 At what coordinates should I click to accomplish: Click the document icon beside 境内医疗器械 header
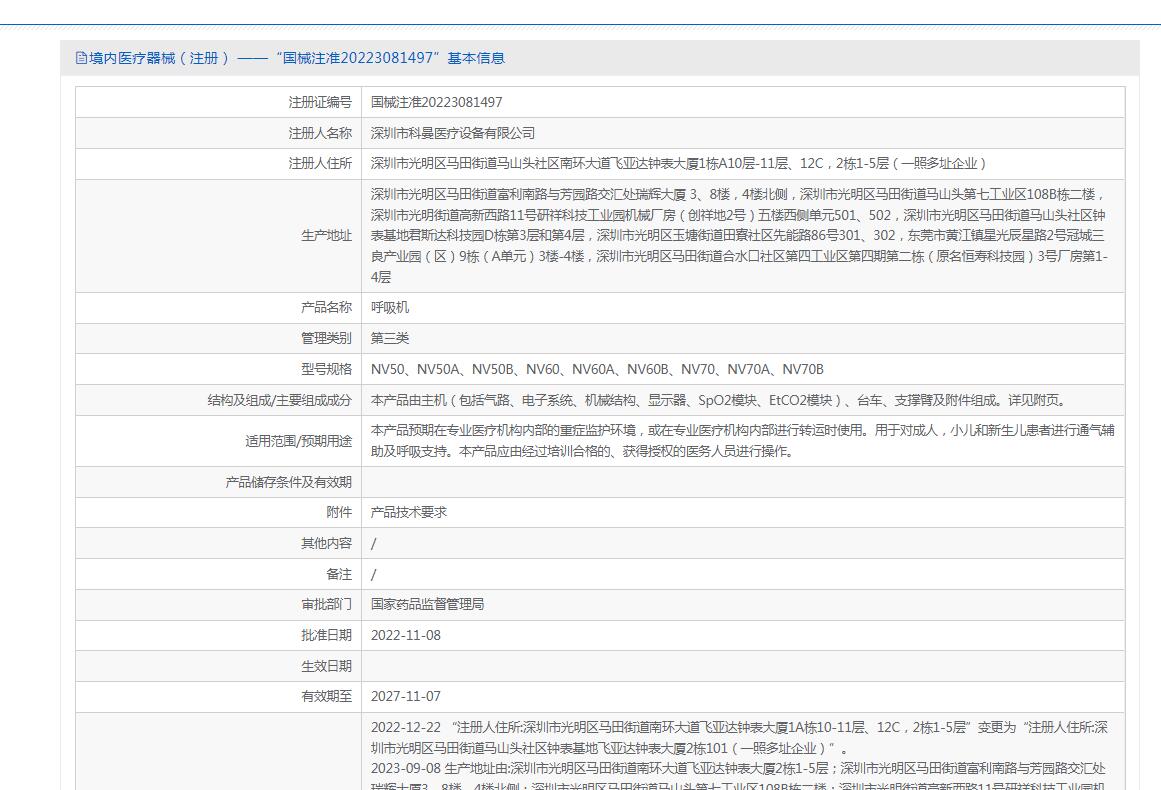(x=81, y=58)
